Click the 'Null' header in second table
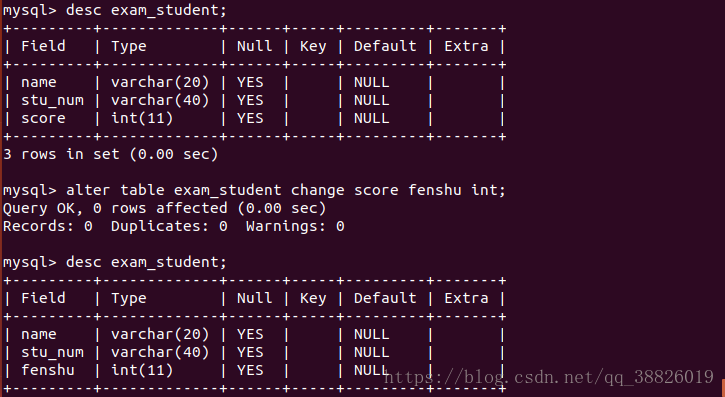 254,298
